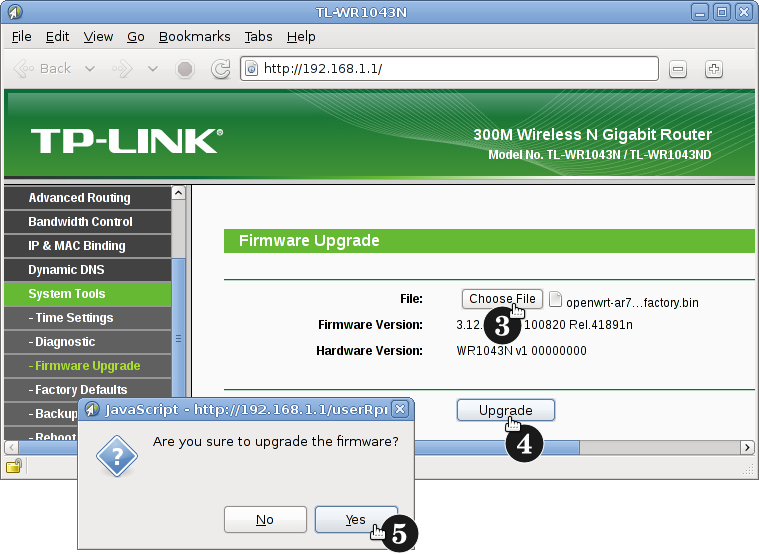Click the JavaScript dialog title bar icon
The image size is (759, 554).
pos(92,410)
